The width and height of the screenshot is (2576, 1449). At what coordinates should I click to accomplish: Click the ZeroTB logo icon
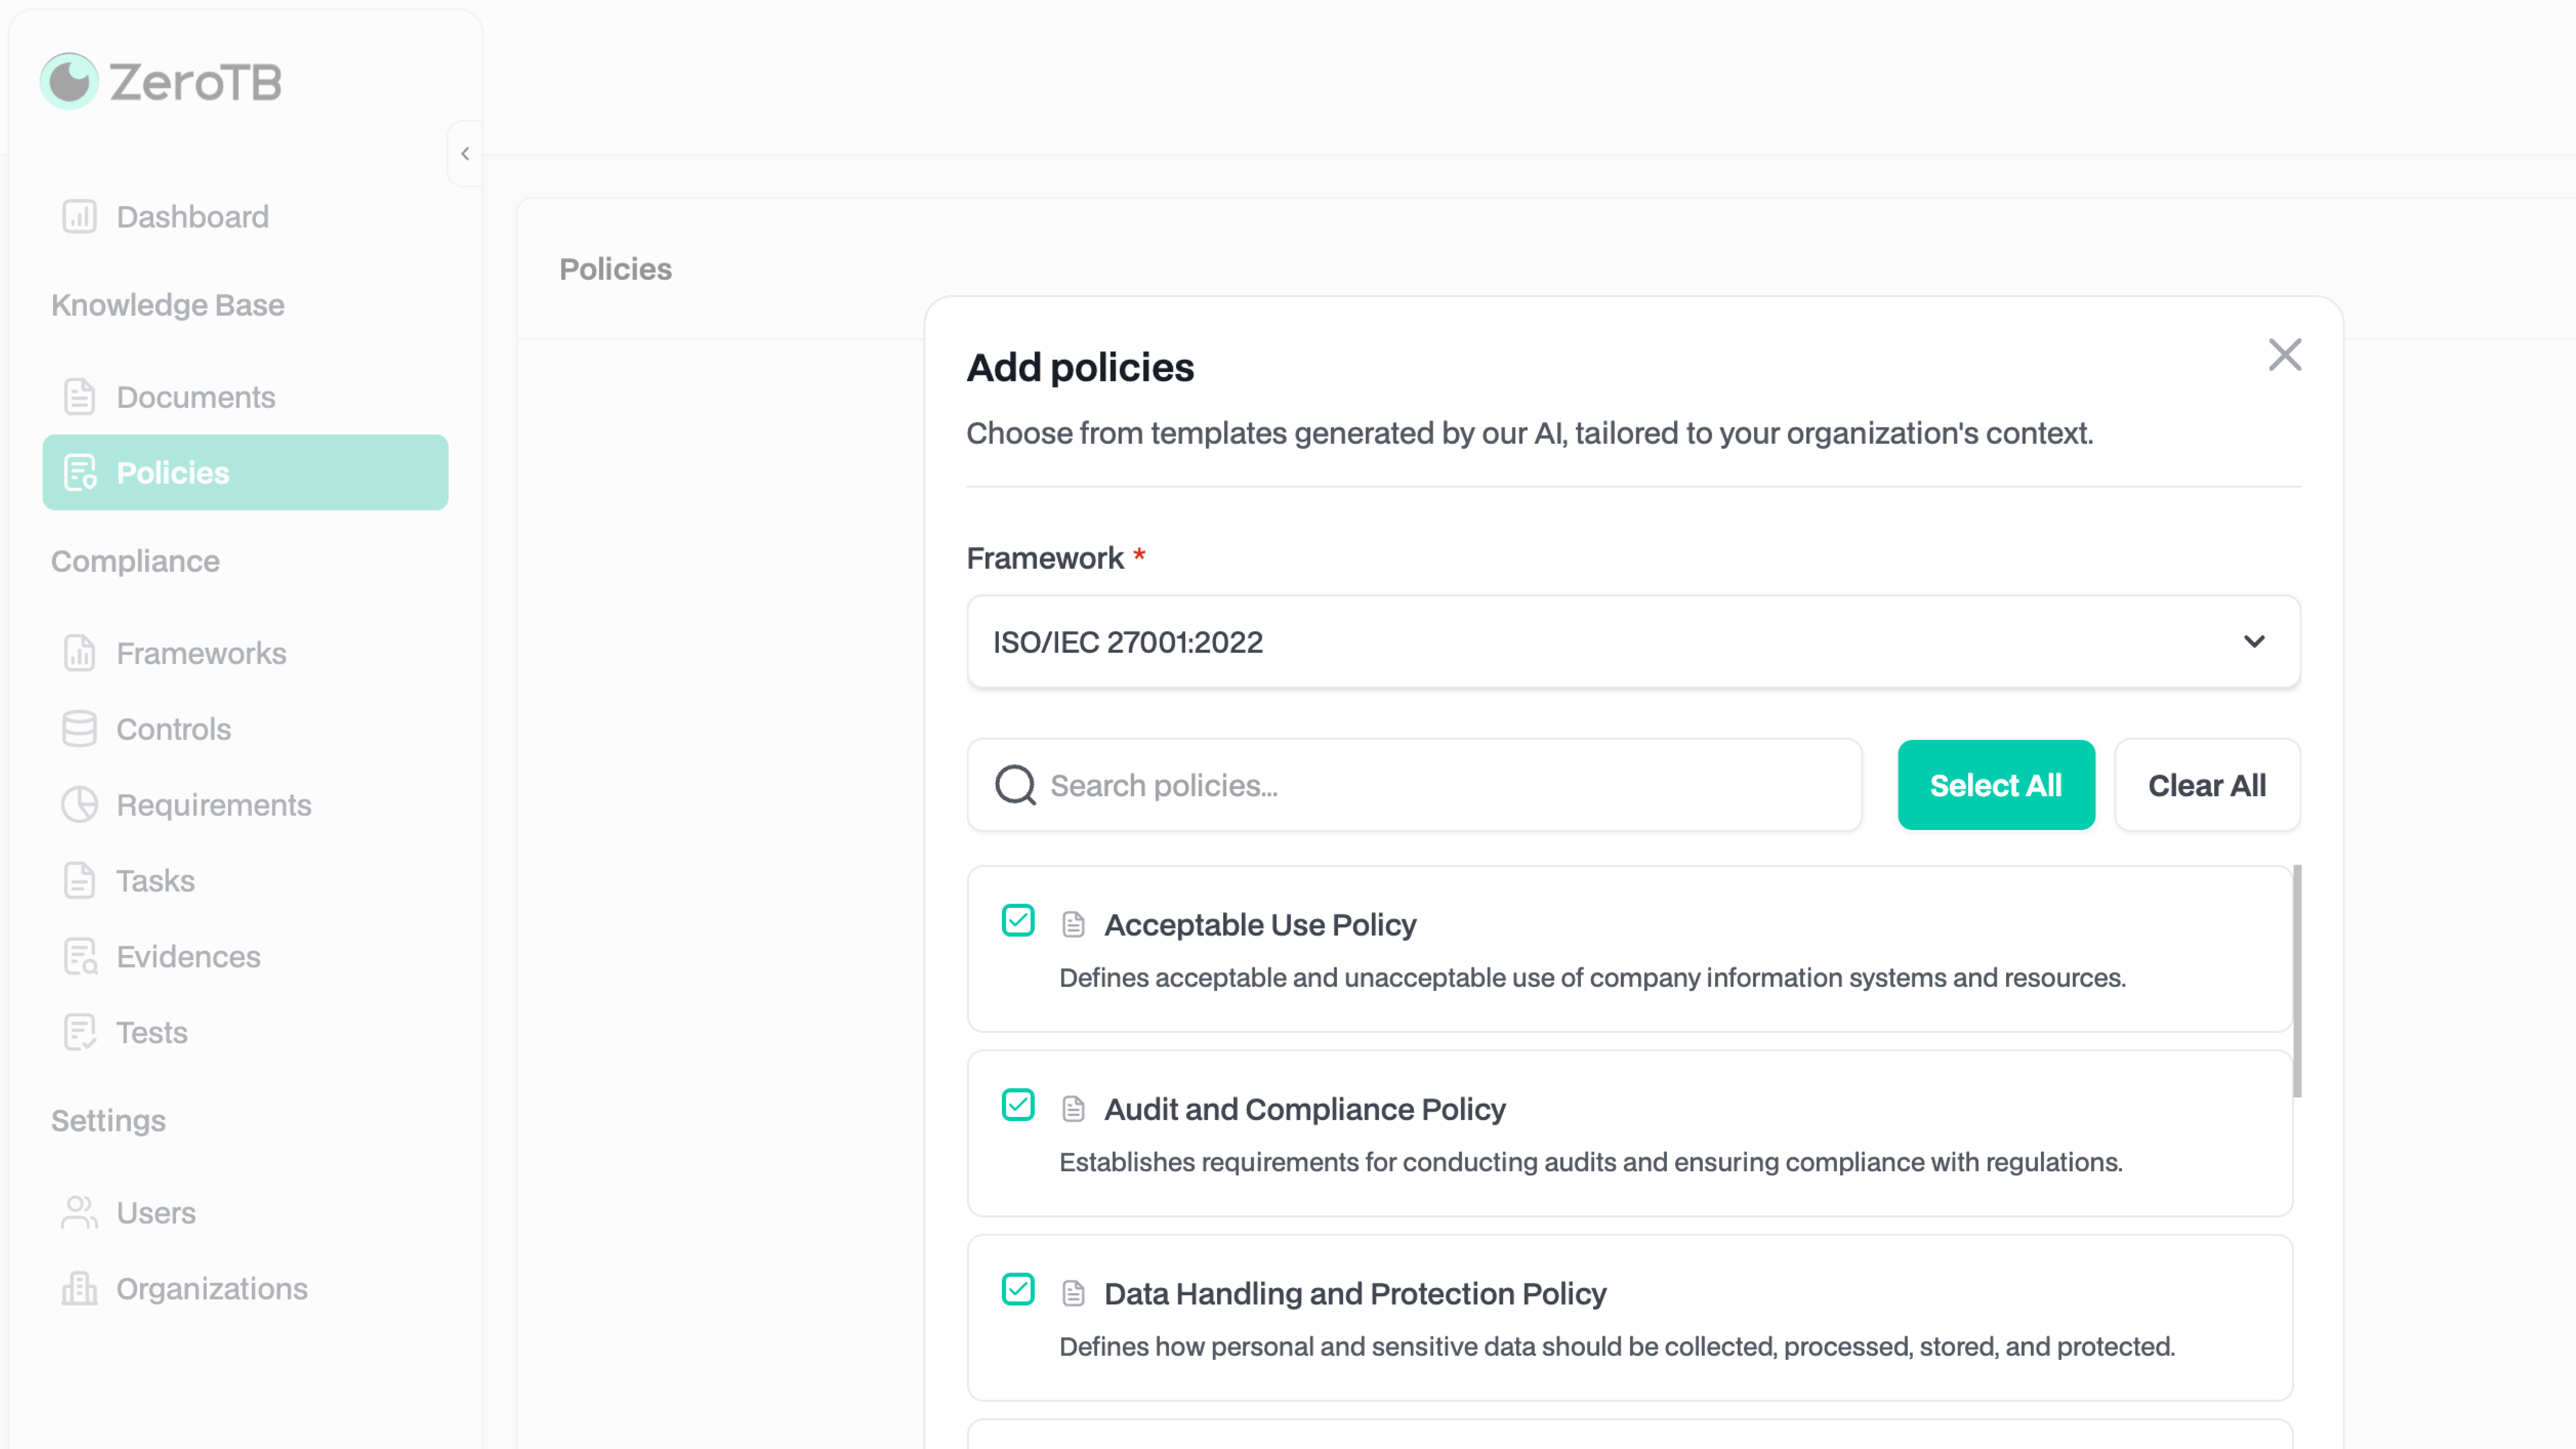[69, 81]
